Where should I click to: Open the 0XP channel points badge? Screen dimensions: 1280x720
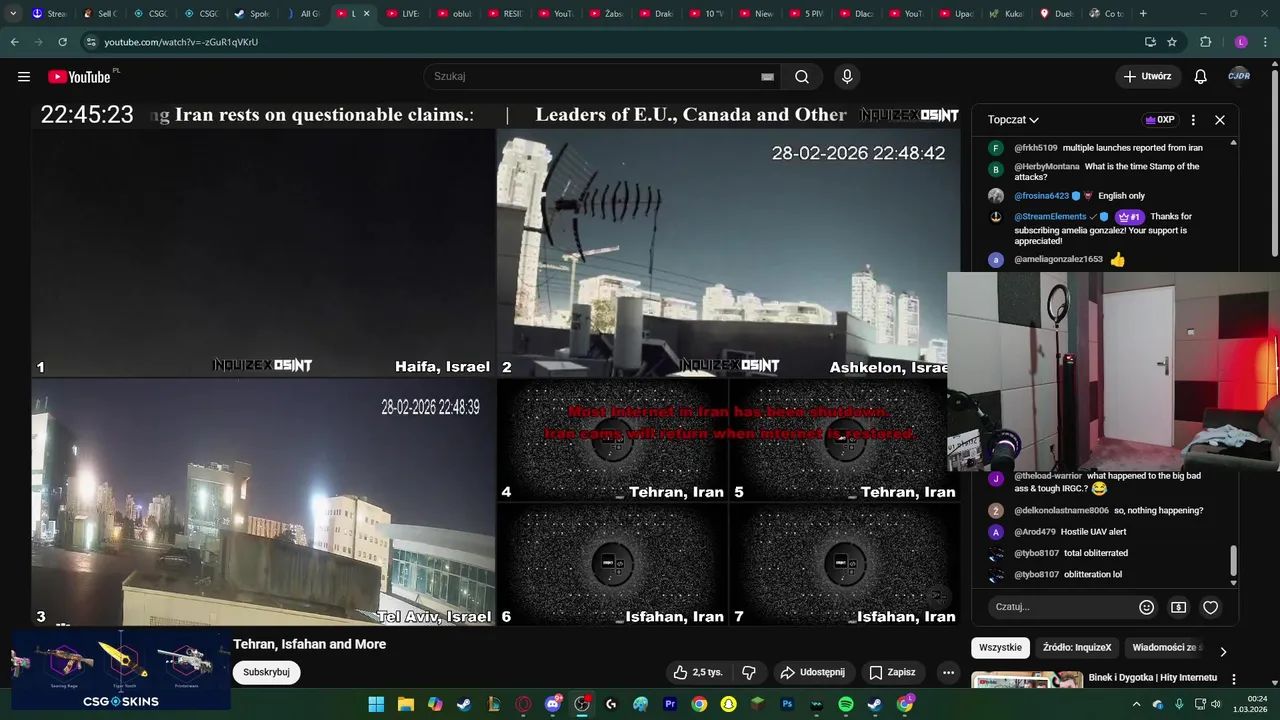[x=1159, y=120]
